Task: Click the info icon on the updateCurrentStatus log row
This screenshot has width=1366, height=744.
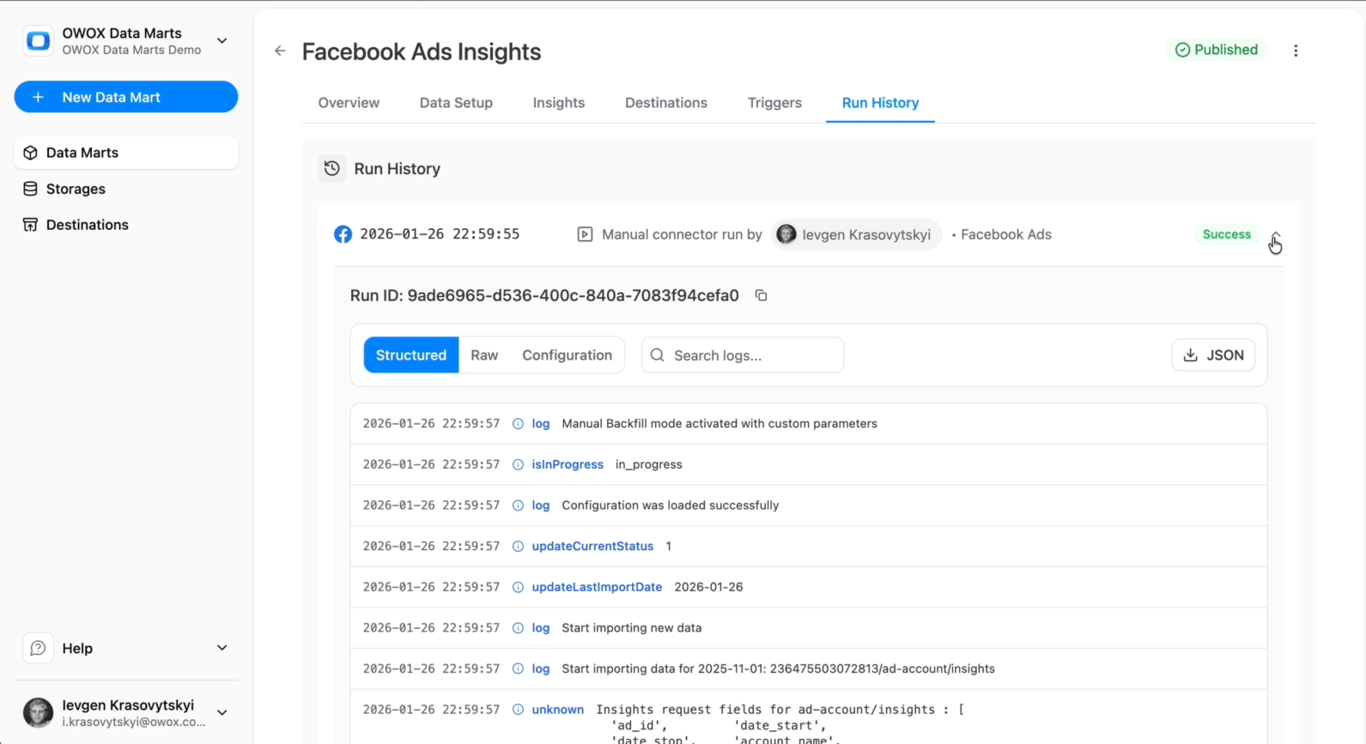Action: [518, 546]
